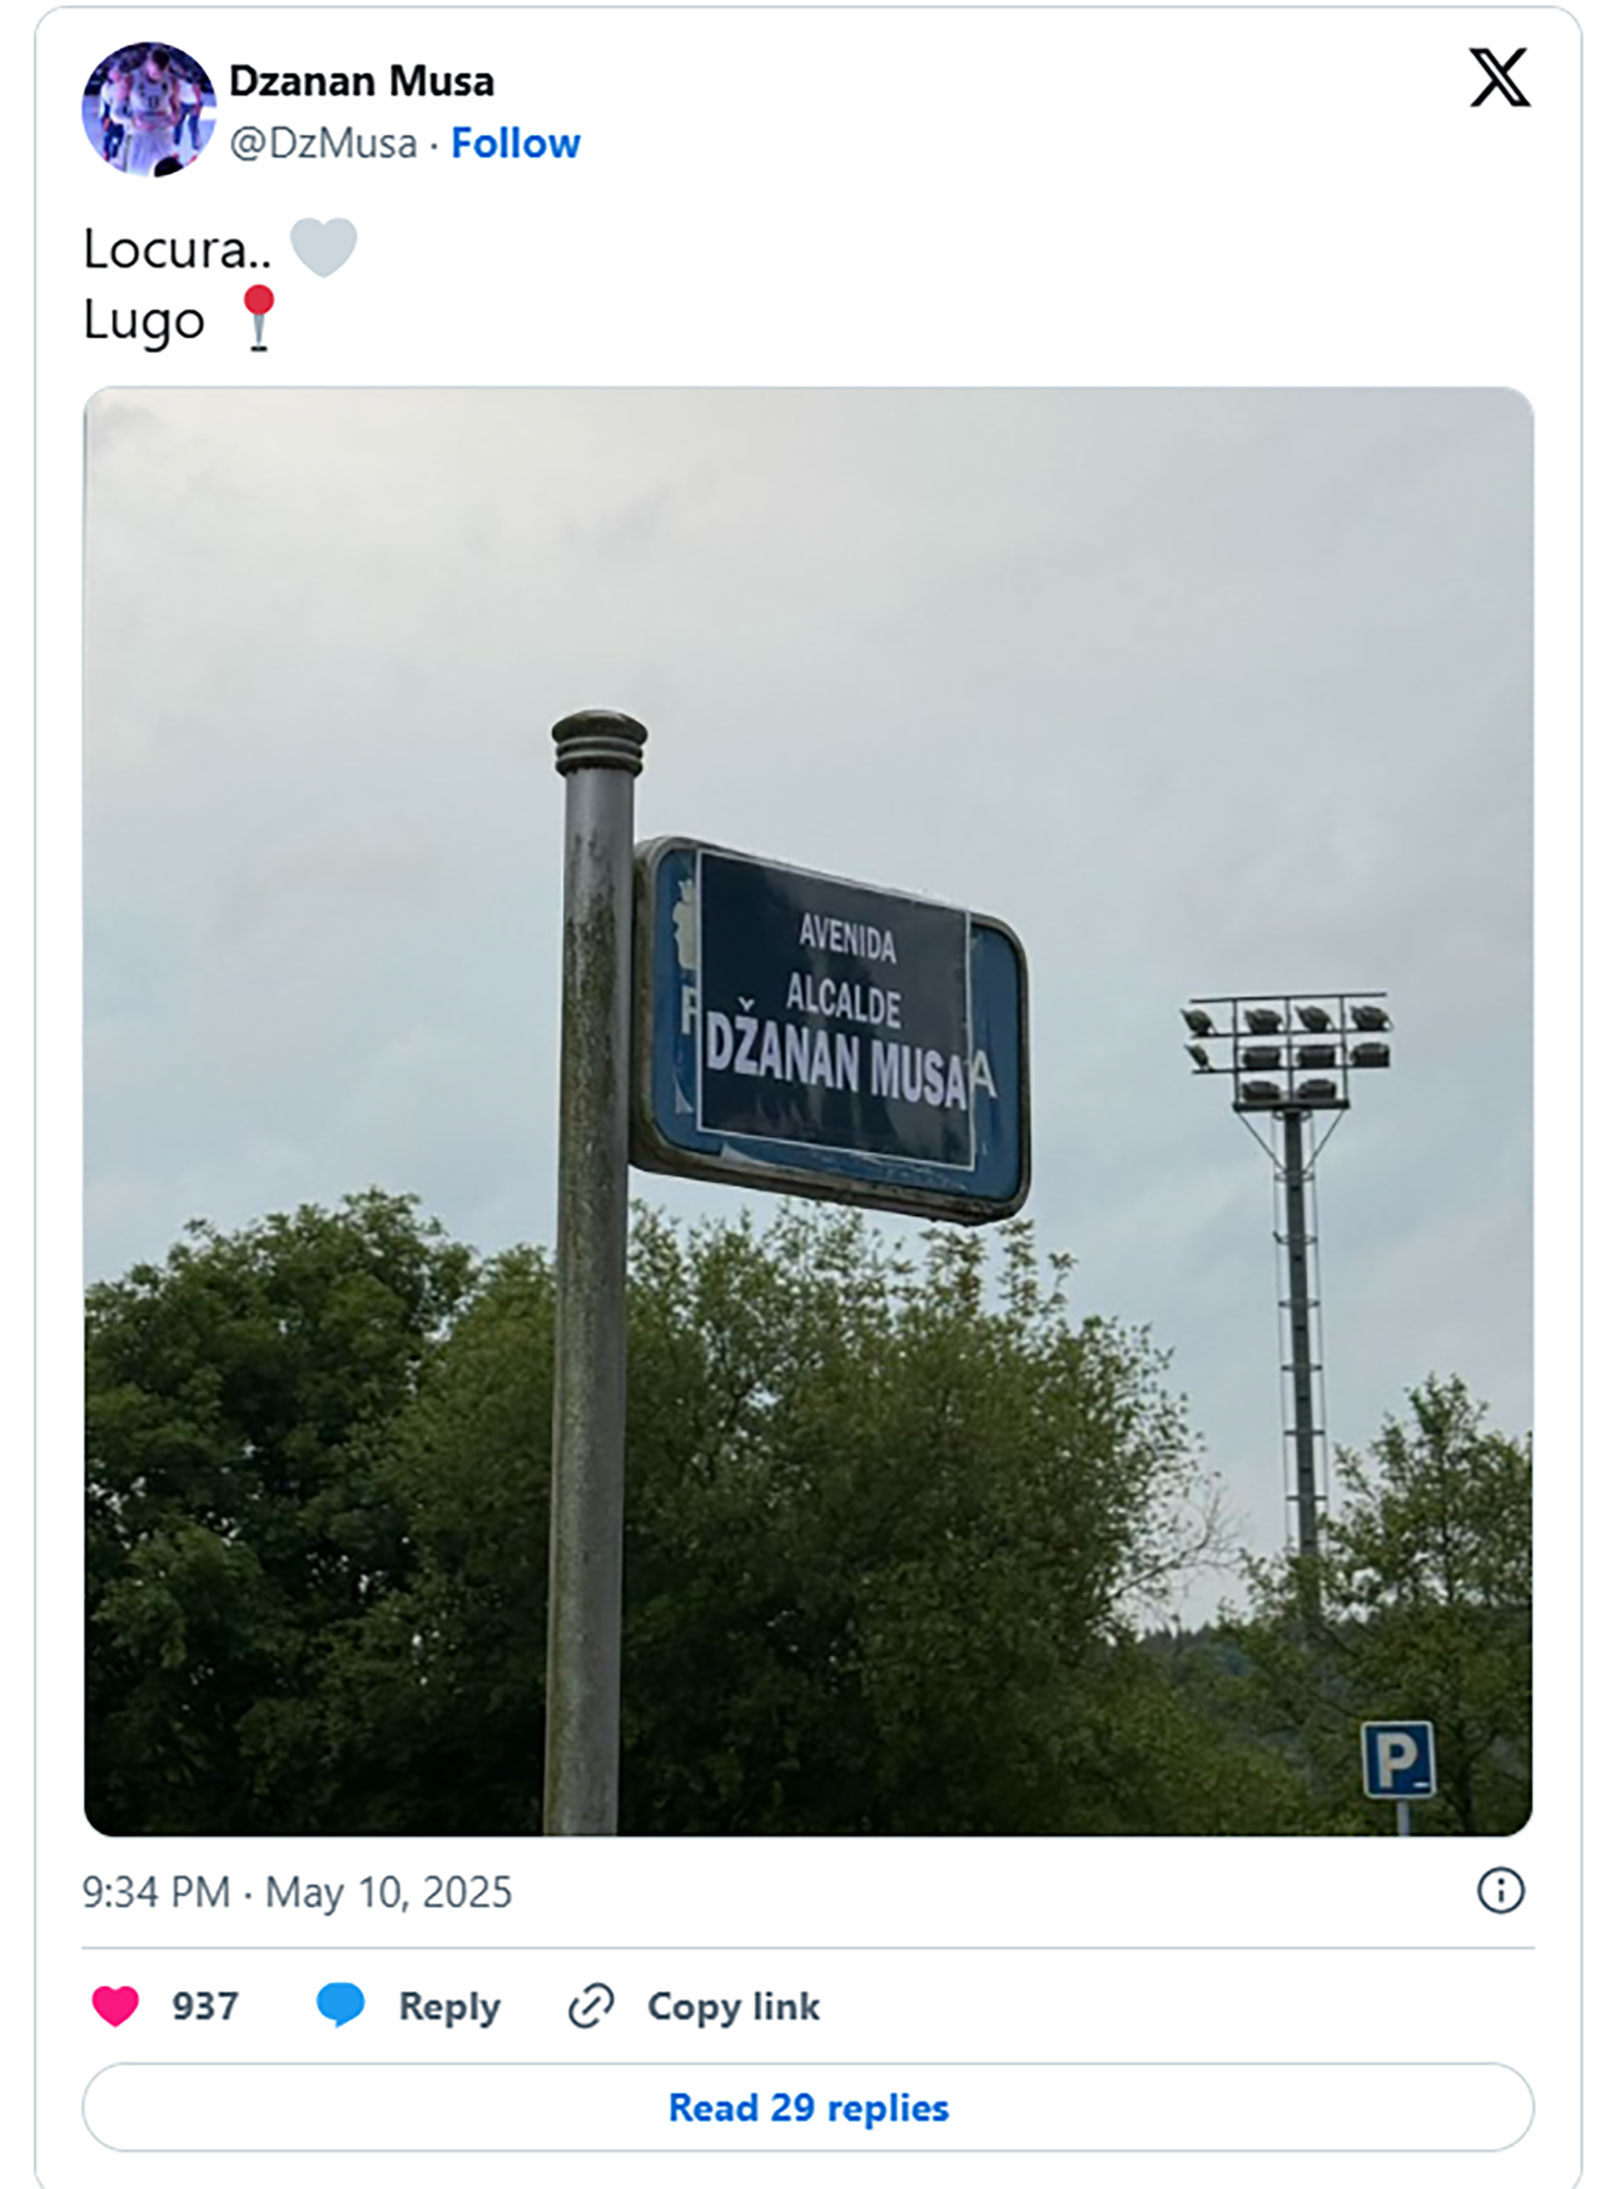The height and width of the screenshot is (2189, 1600).
Task: Select the Reply label
Action: click(x=449, y=2007)
